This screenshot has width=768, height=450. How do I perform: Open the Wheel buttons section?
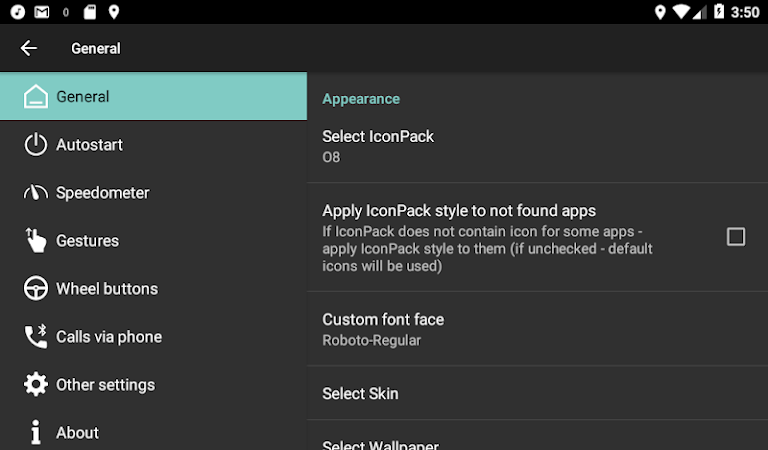(x=107, y=289)
